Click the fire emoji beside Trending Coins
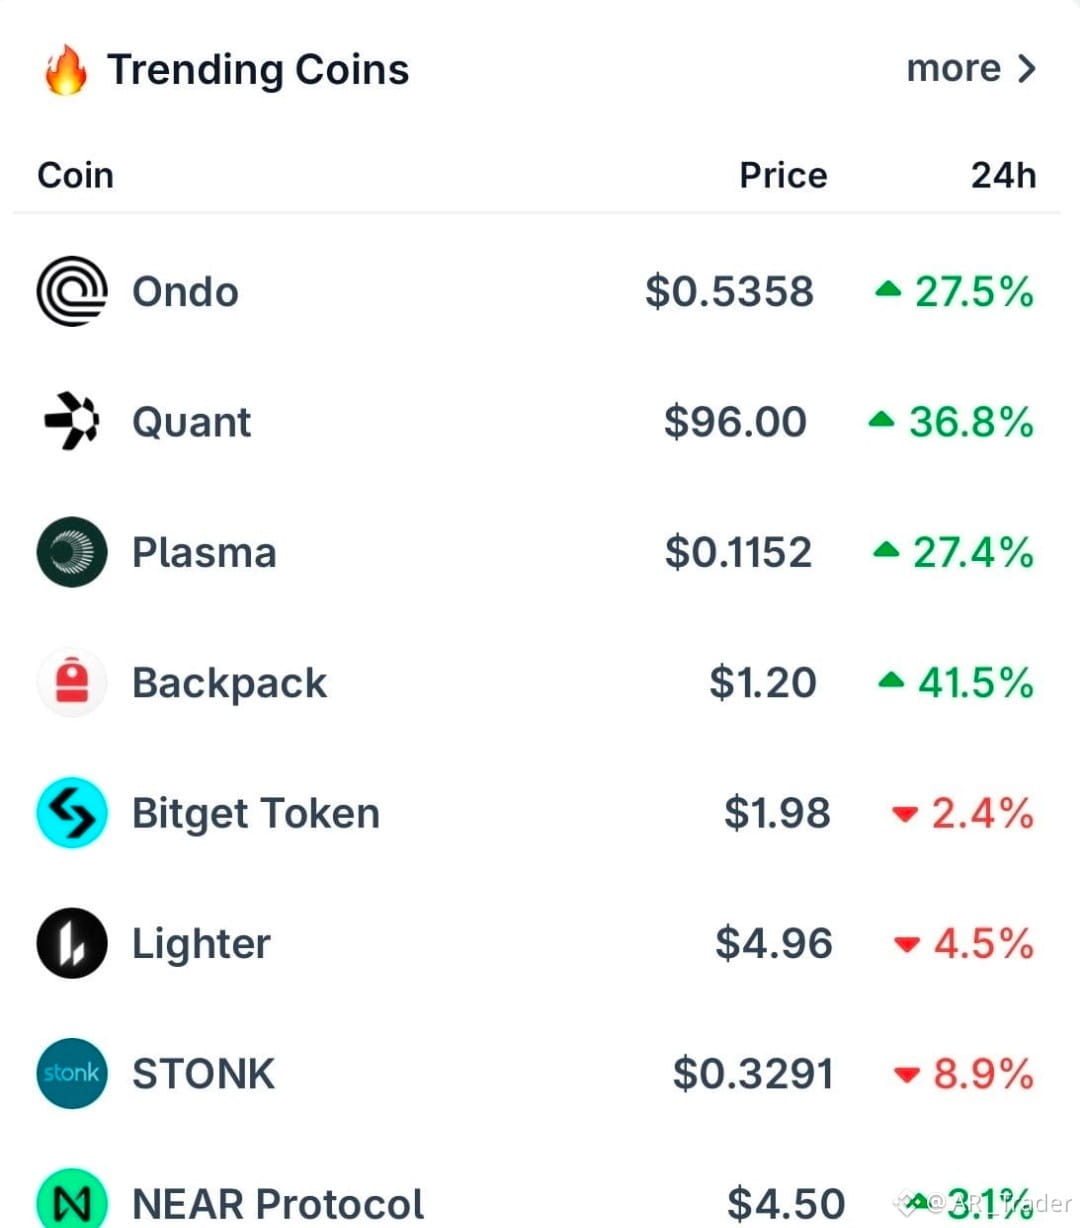The height and width of the screenshot is (1228, 1080). coord(65,69)
